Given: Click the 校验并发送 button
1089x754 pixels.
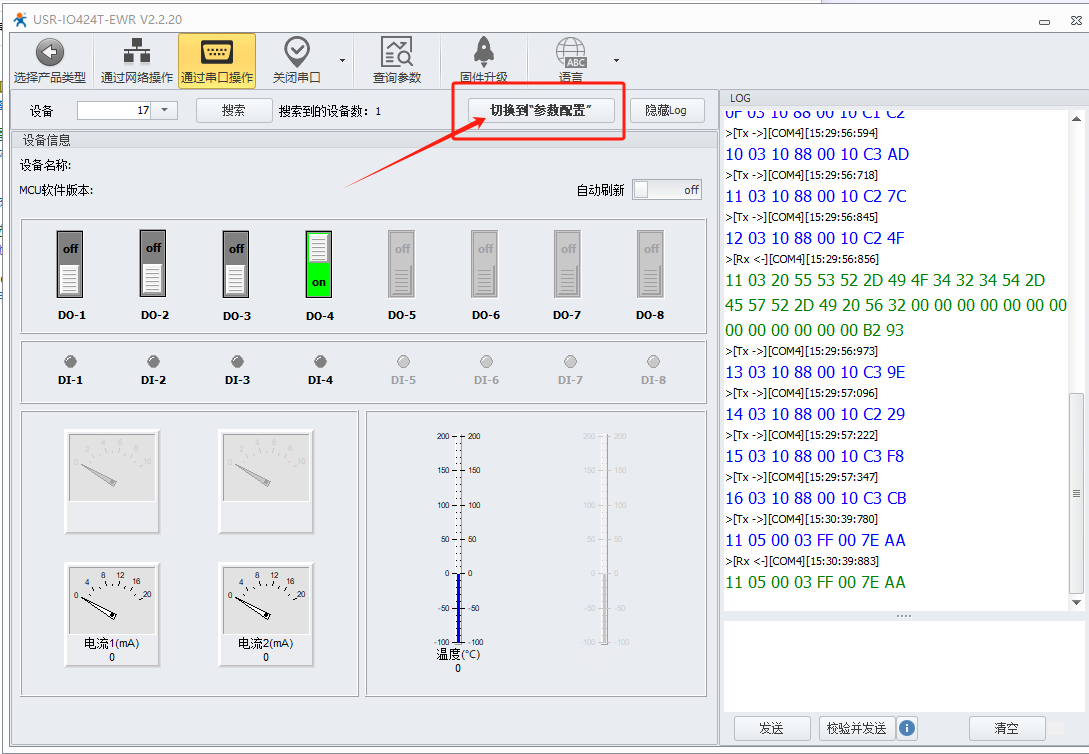Looking at the screenshot, I should [856, 728].
